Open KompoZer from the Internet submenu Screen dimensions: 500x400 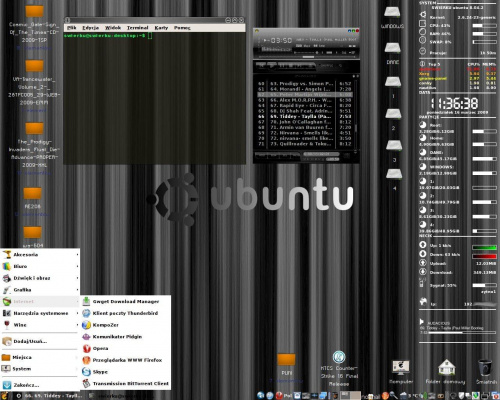click(126, 325)
